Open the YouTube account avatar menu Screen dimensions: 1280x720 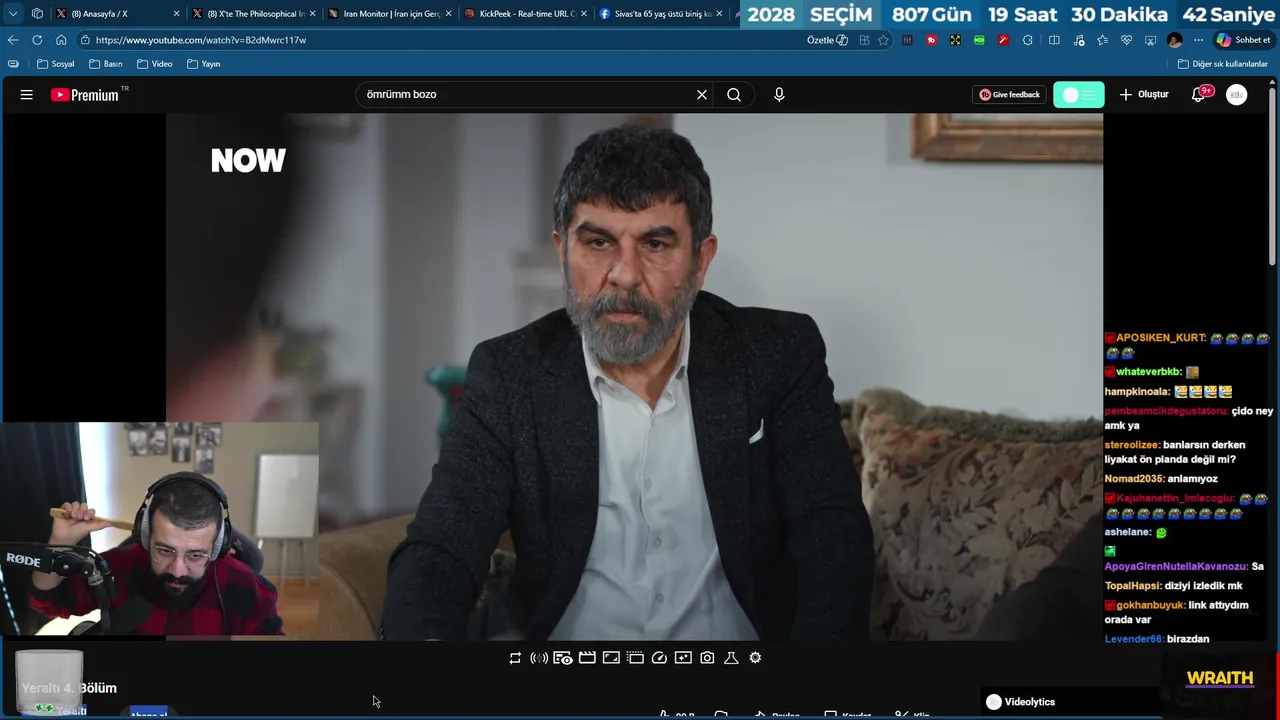[1237, 95]
